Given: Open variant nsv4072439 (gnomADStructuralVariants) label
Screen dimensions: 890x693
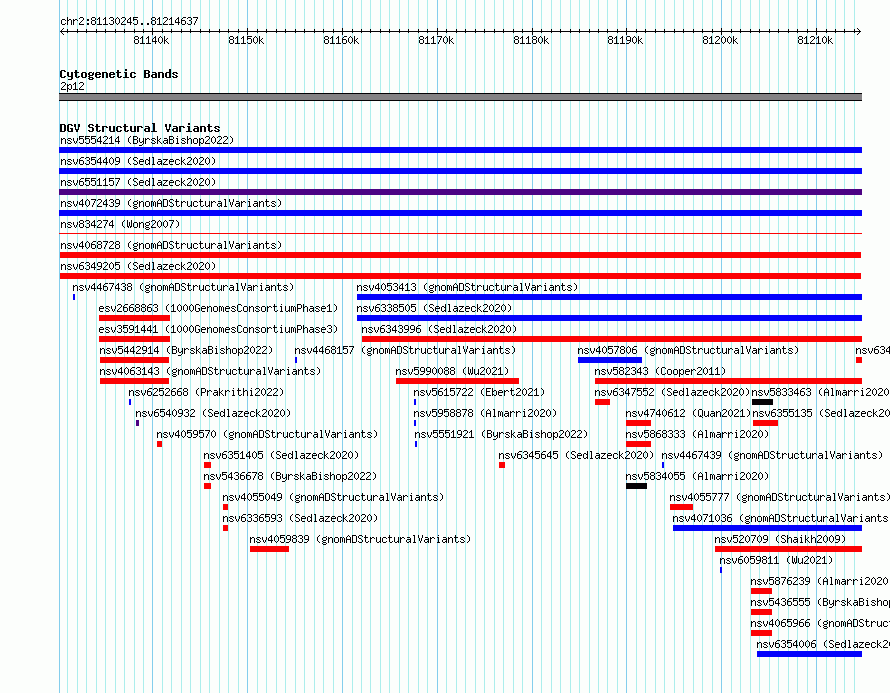Looking at the screenshot, I should [x=171, y=203].
